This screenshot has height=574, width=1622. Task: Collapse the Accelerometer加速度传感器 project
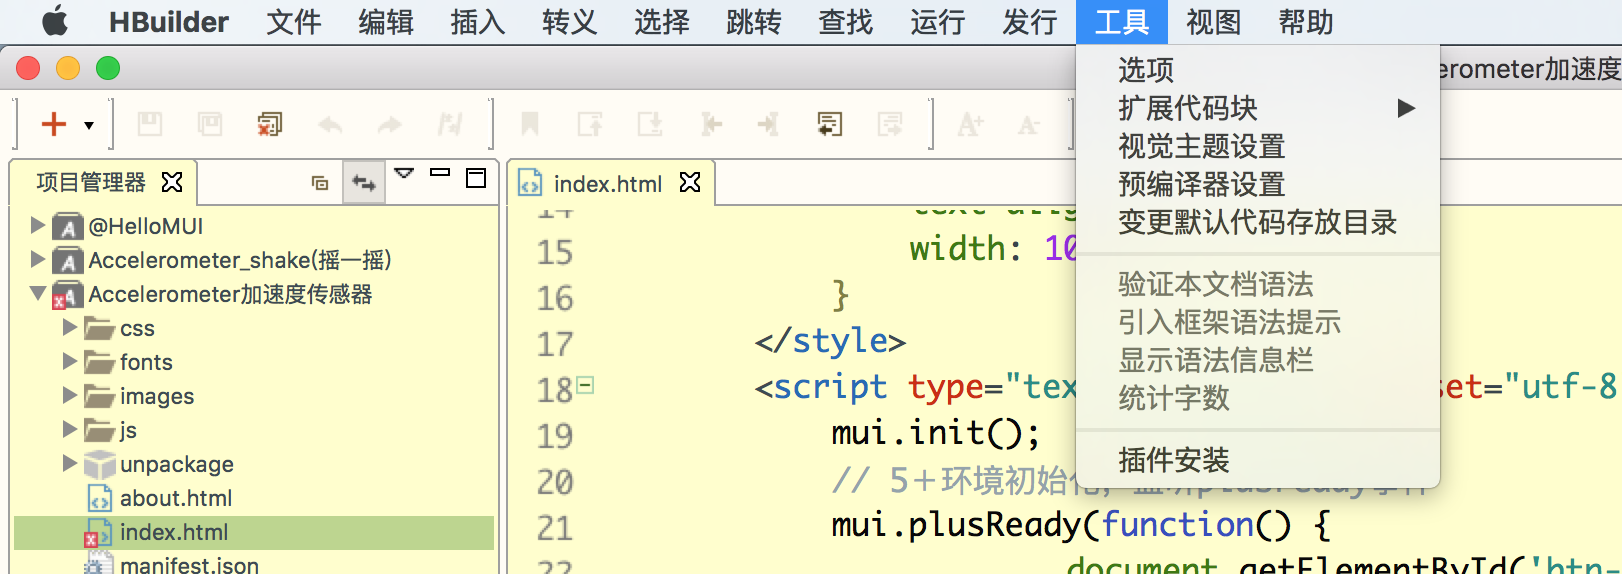(37, 293)
